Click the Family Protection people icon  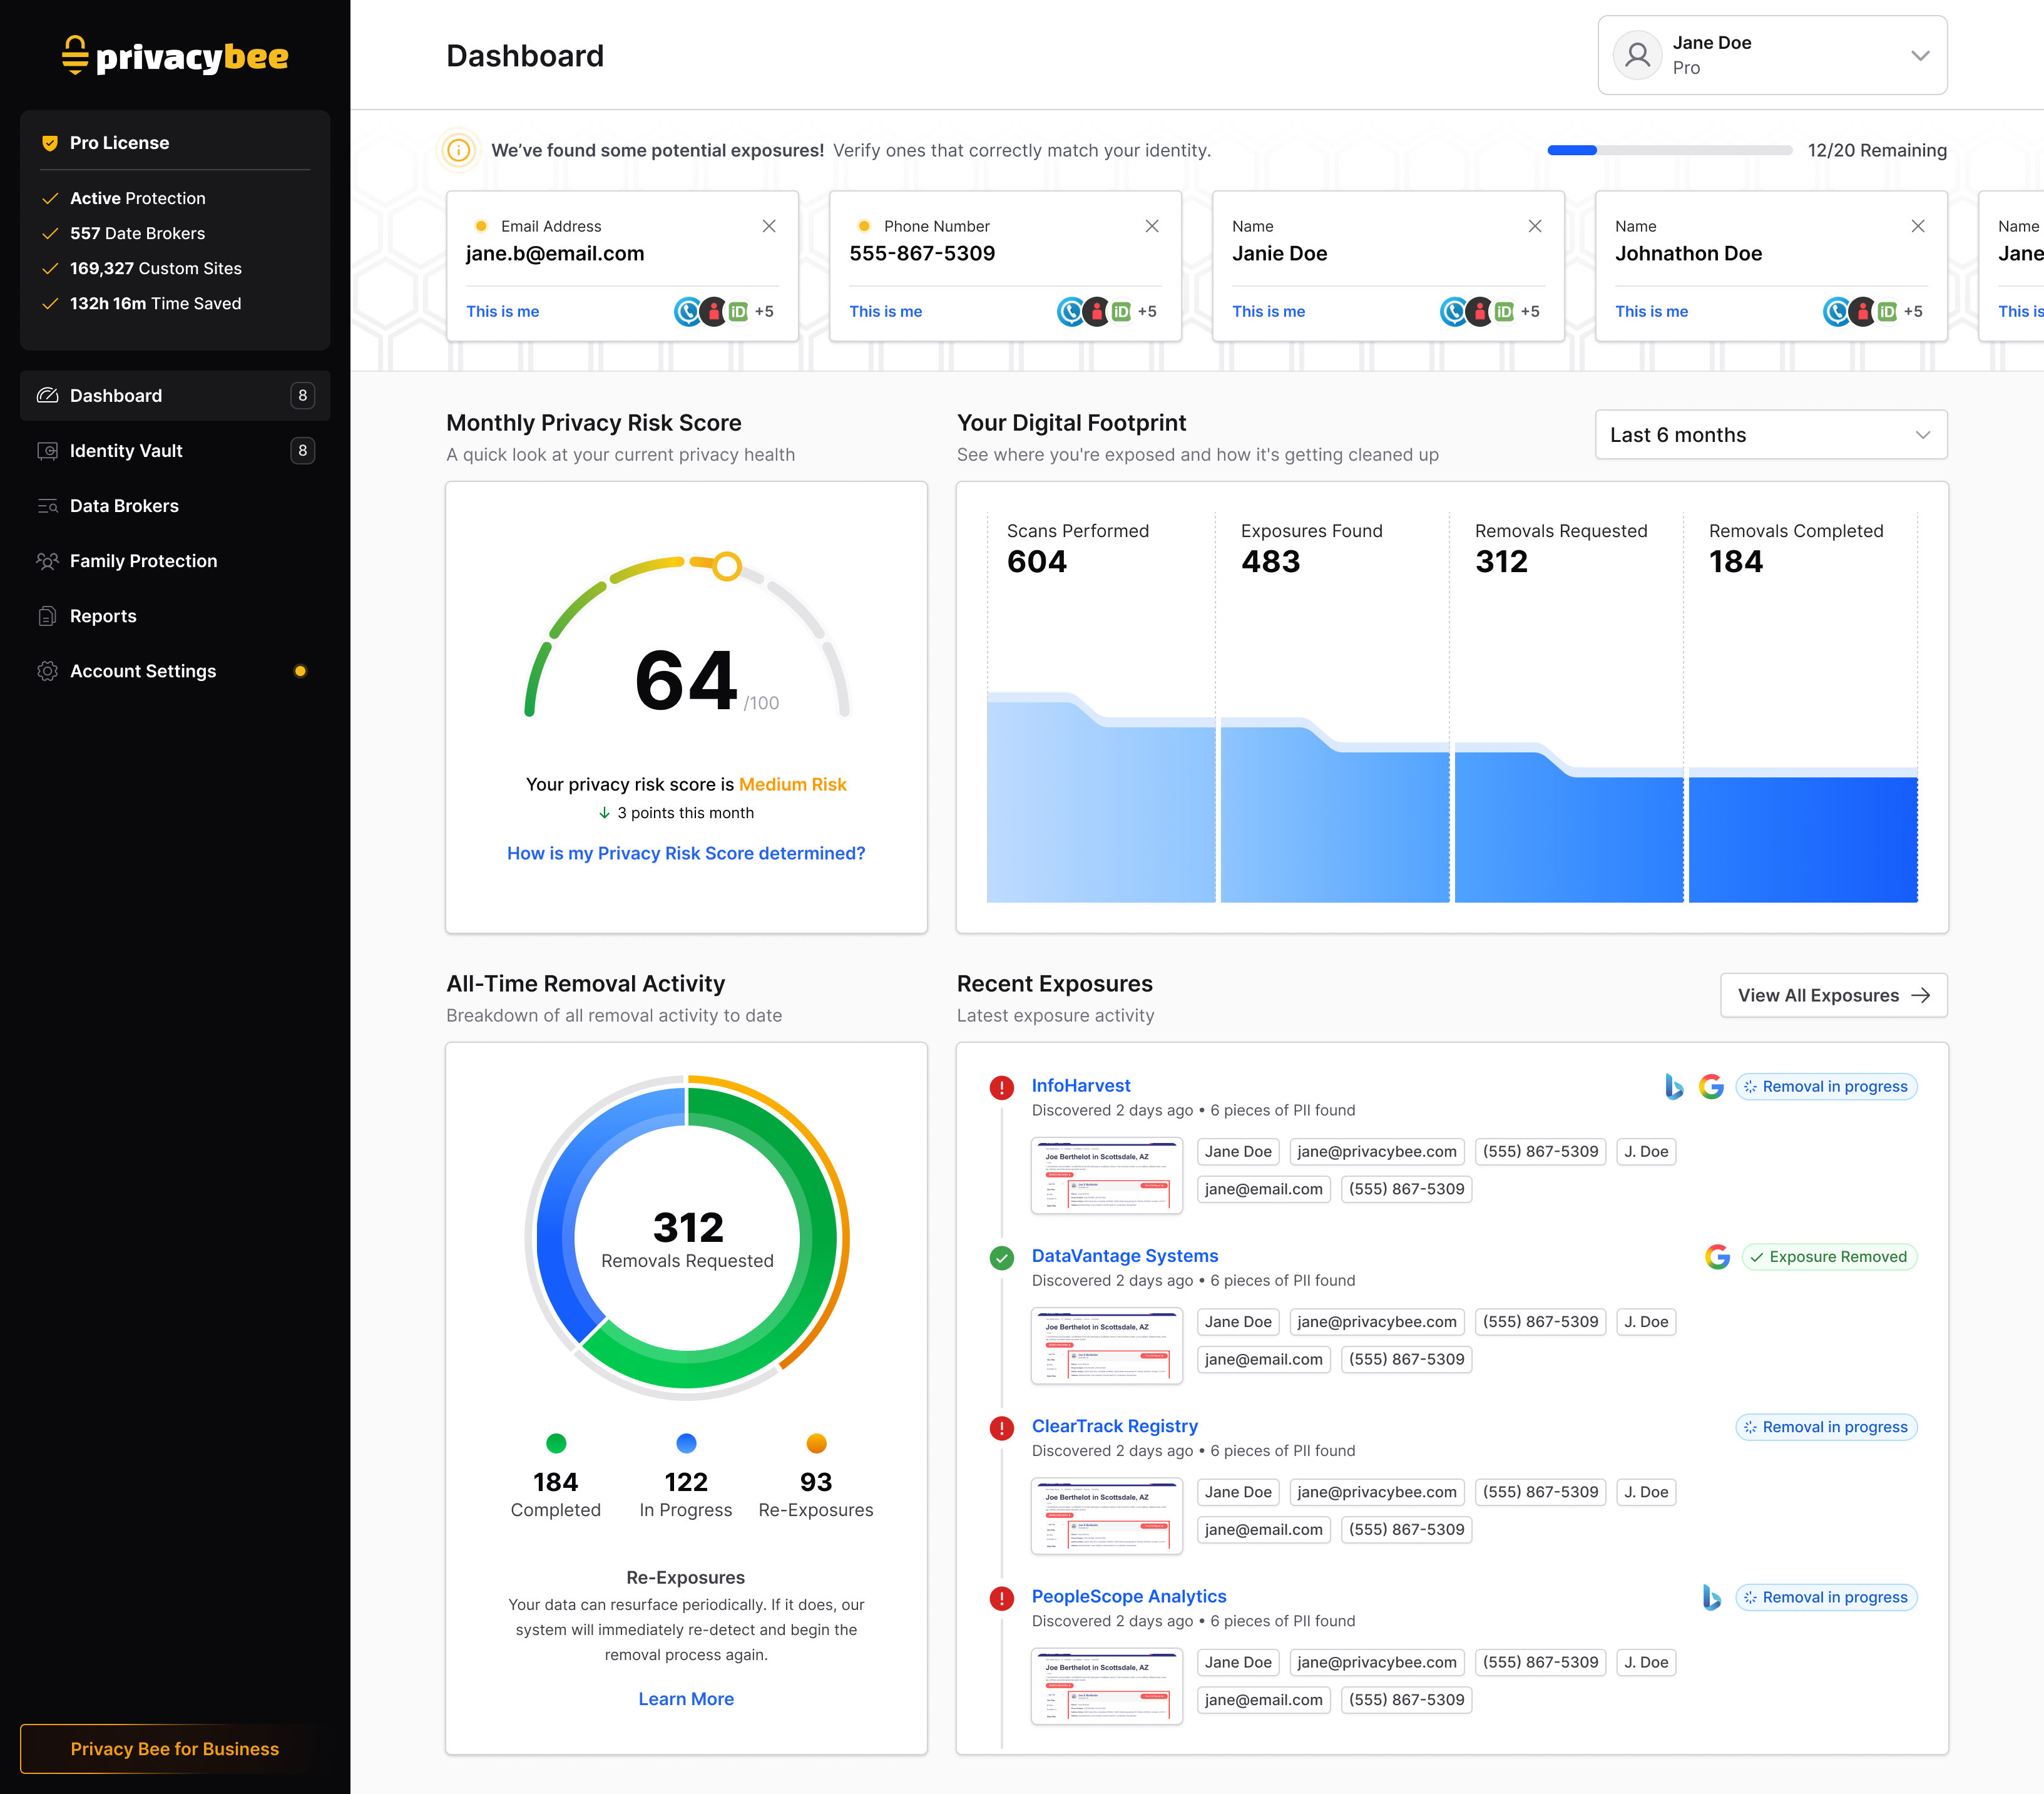pyautogui.click(x=47, y=561)
